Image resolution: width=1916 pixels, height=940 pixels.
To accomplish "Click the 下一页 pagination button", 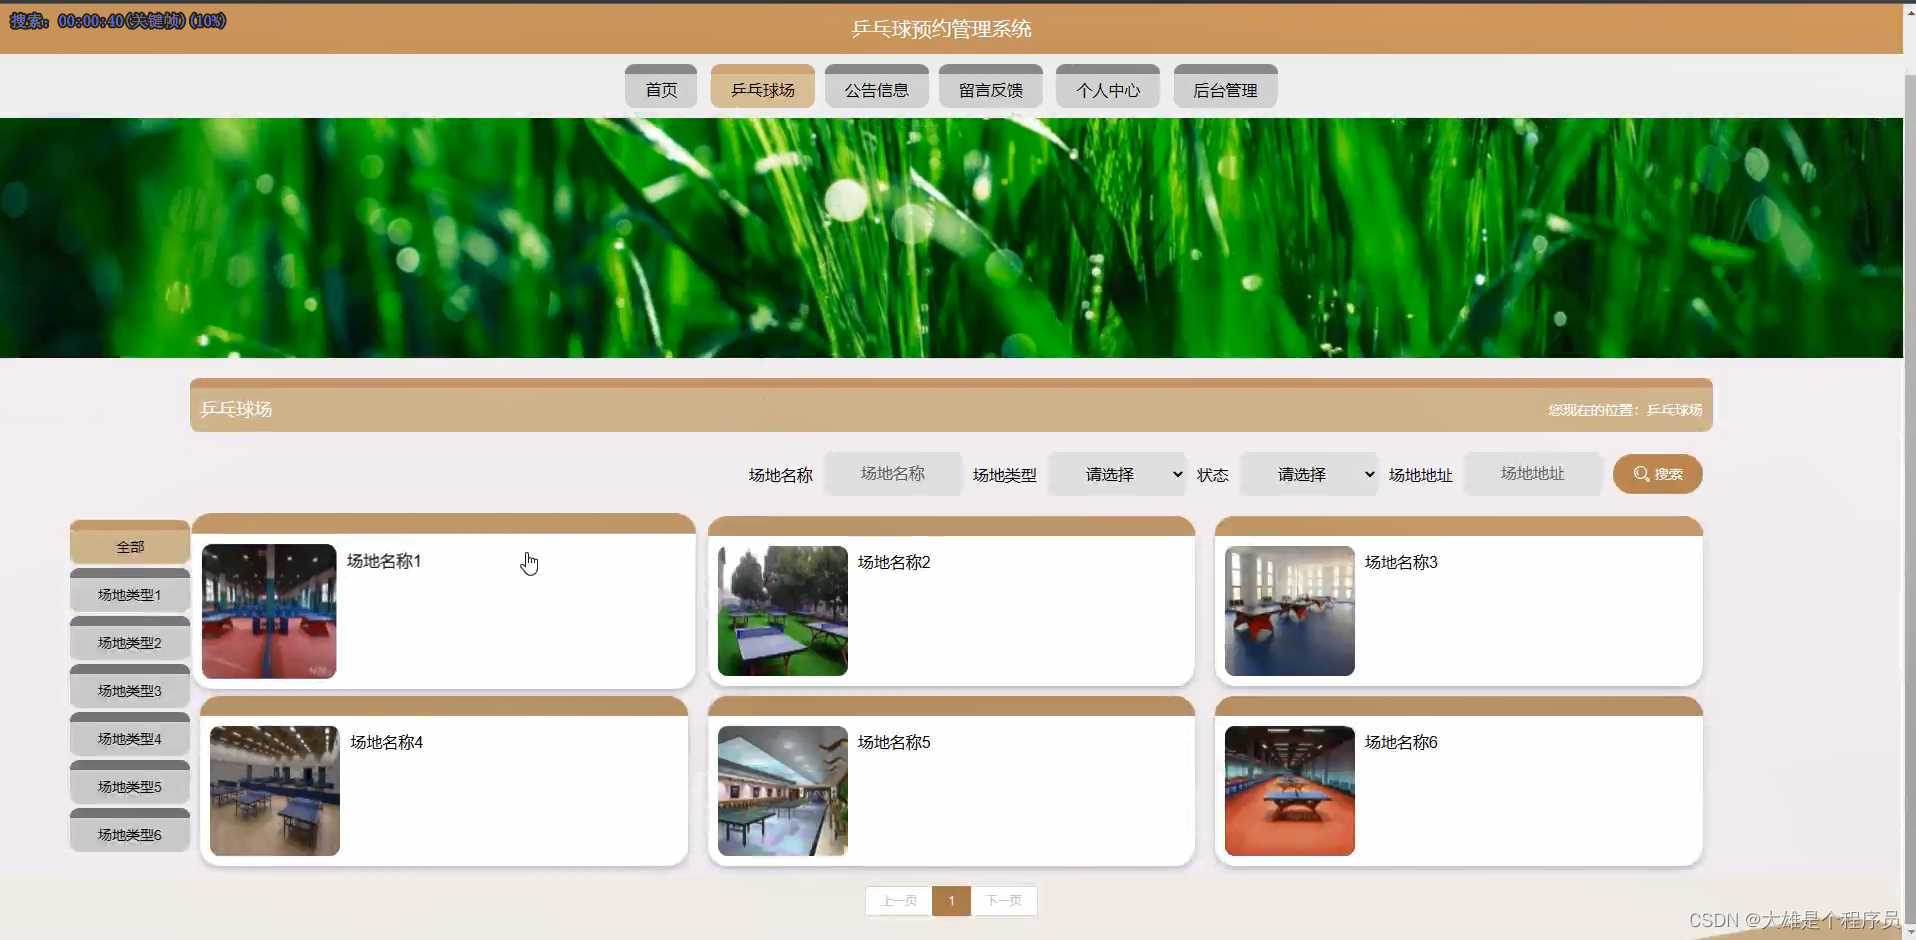I will (1003, 899).
